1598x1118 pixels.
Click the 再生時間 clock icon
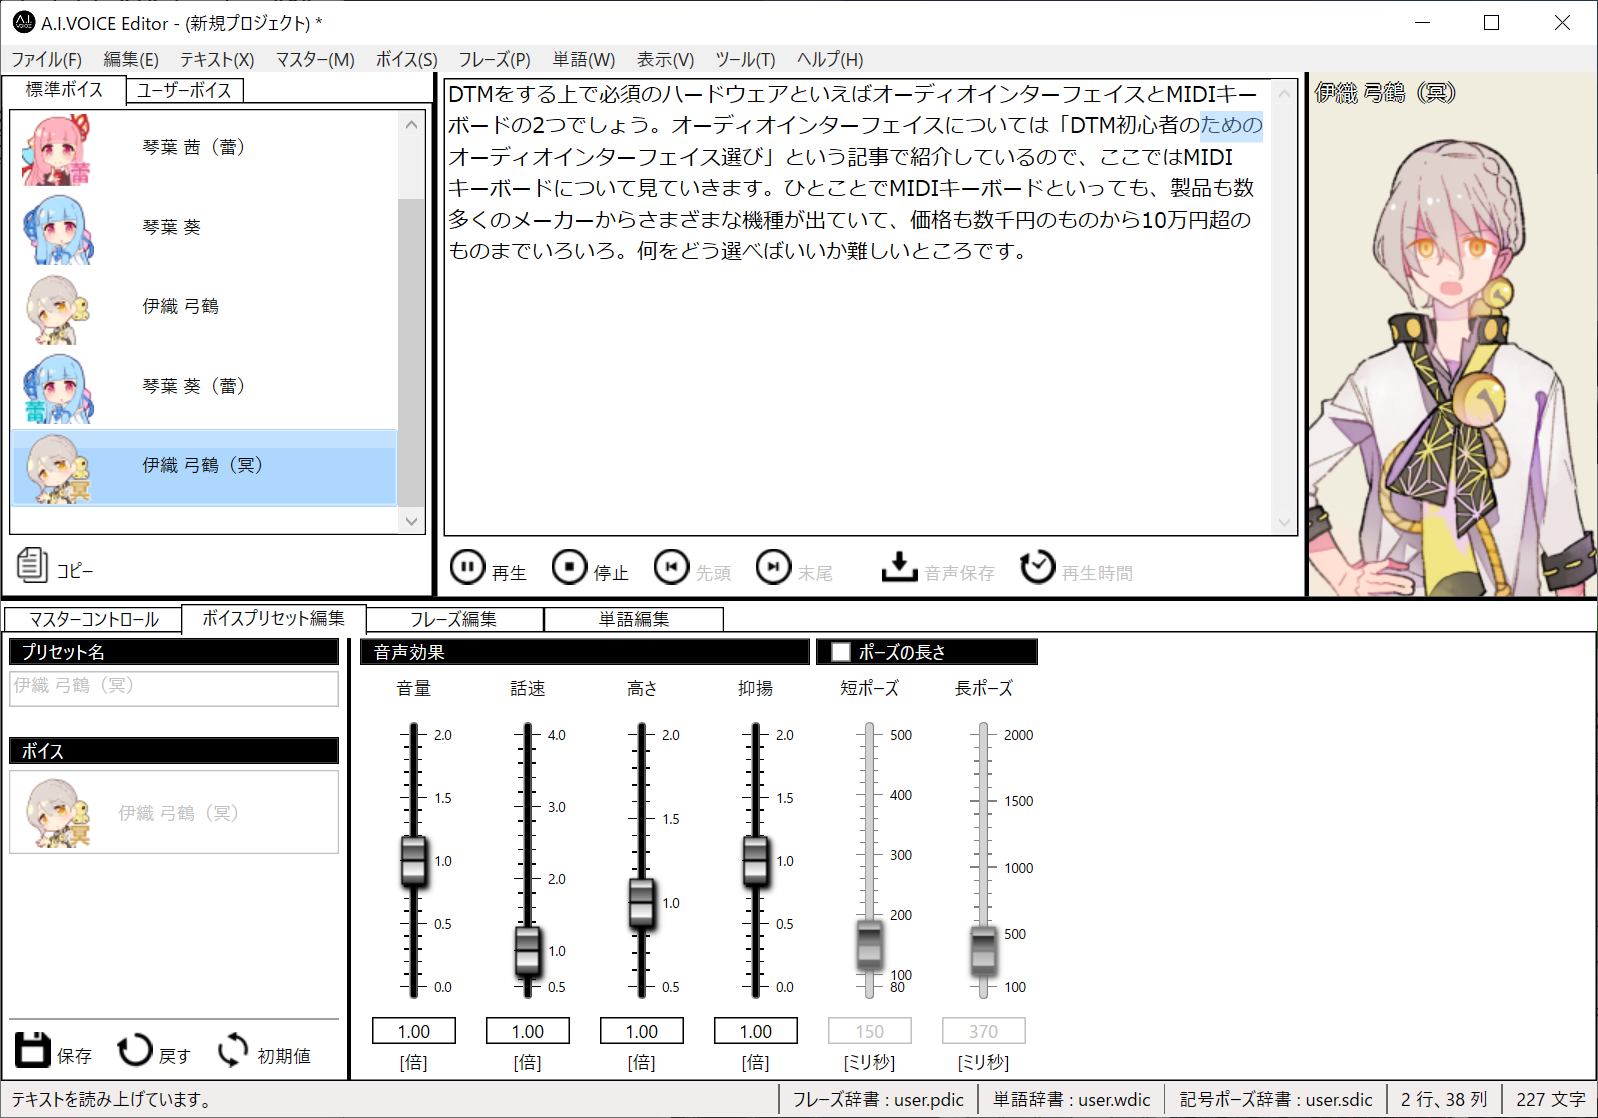(1037, 567)
